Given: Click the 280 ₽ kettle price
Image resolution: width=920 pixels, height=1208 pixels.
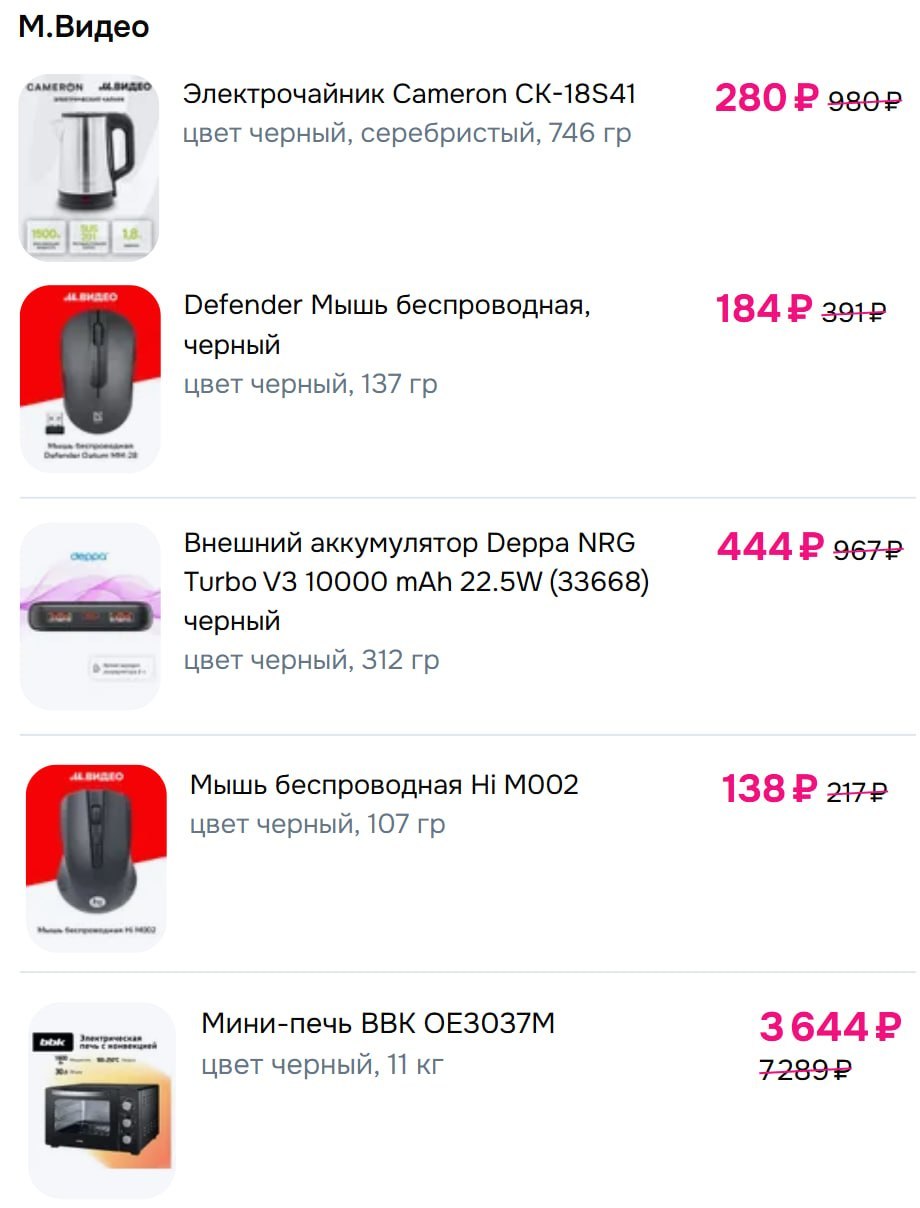Looking at the screenshot, I should pyautogui.click(x=766, y=98).
